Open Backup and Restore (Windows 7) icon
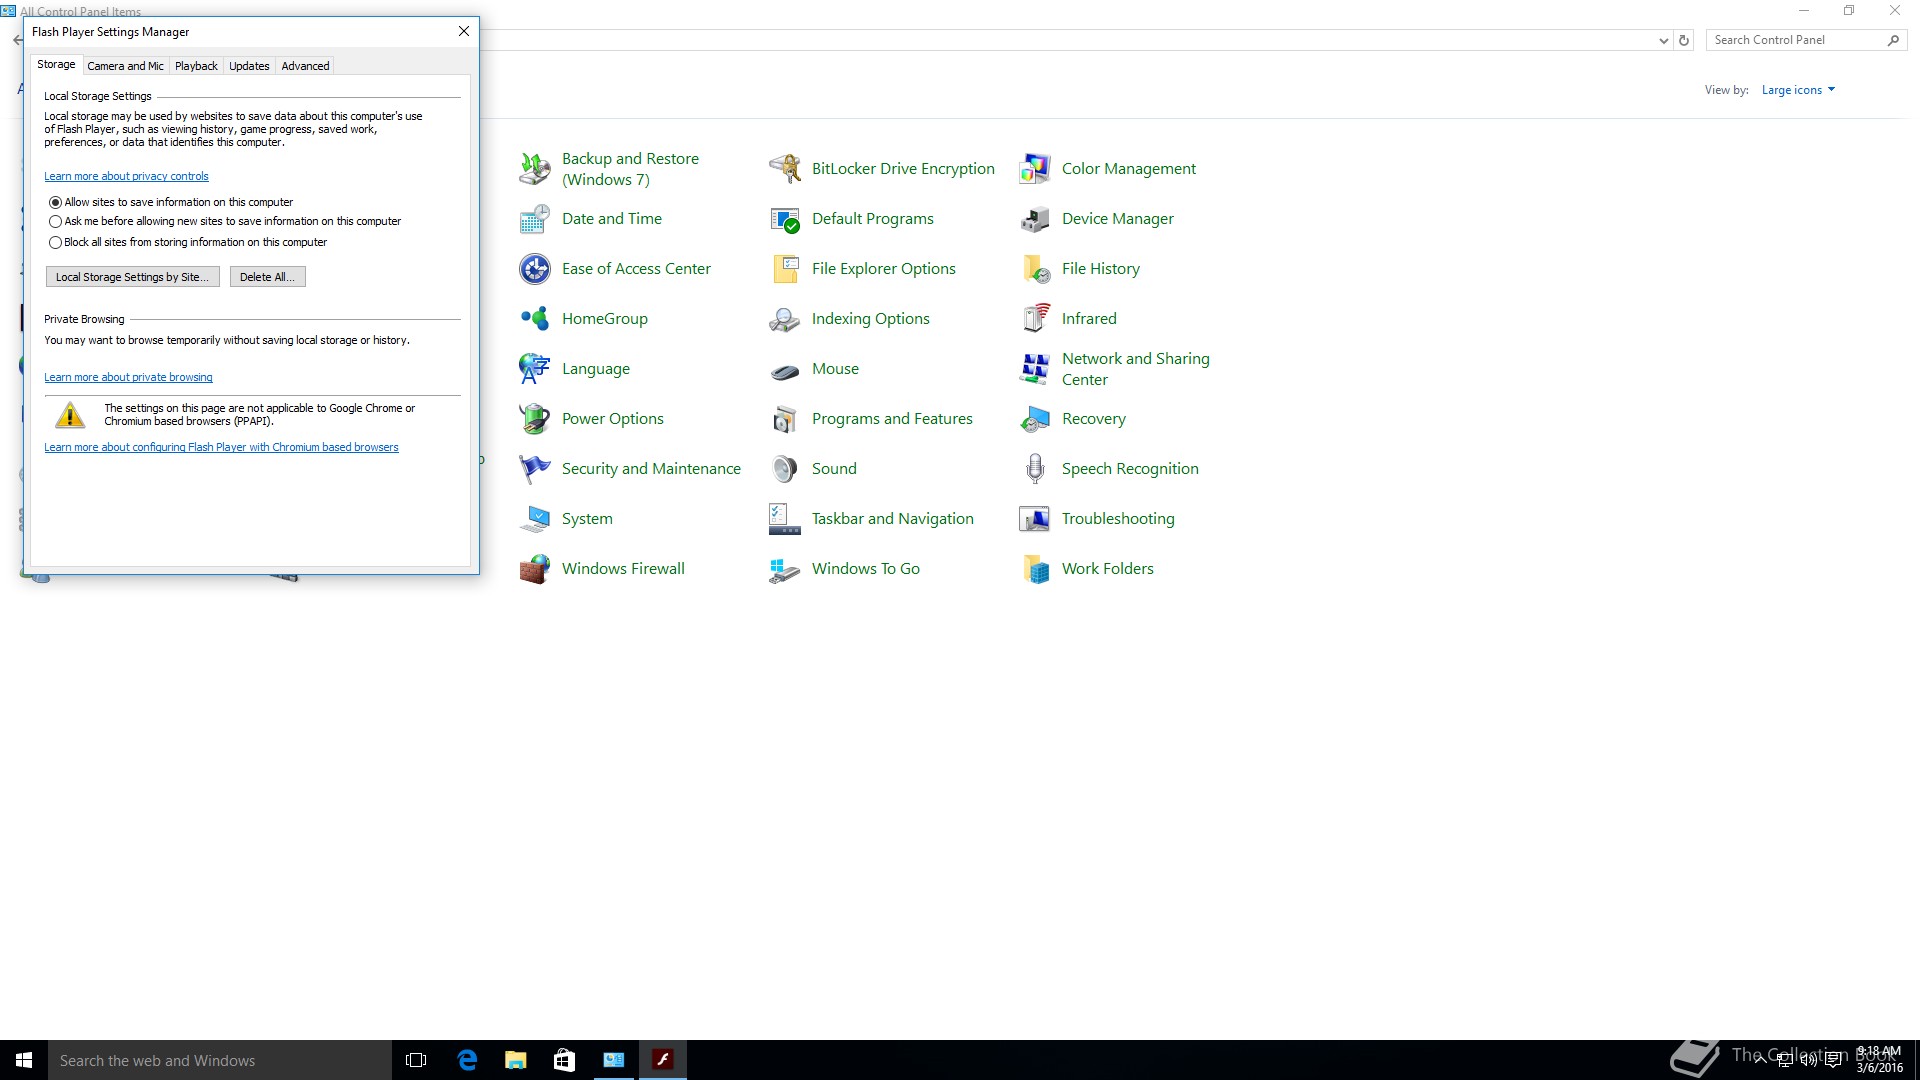The image size is (1920, 1080). coord(535,169)
